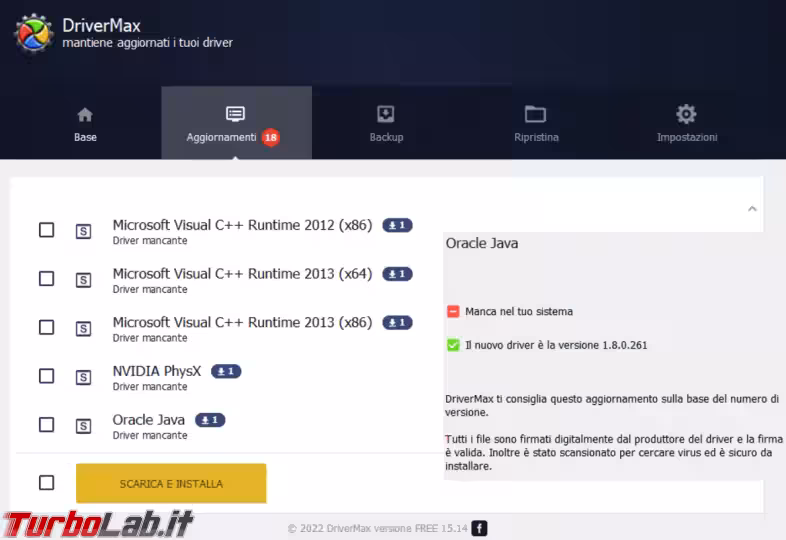Click the DriverMax logo icon

34,33
